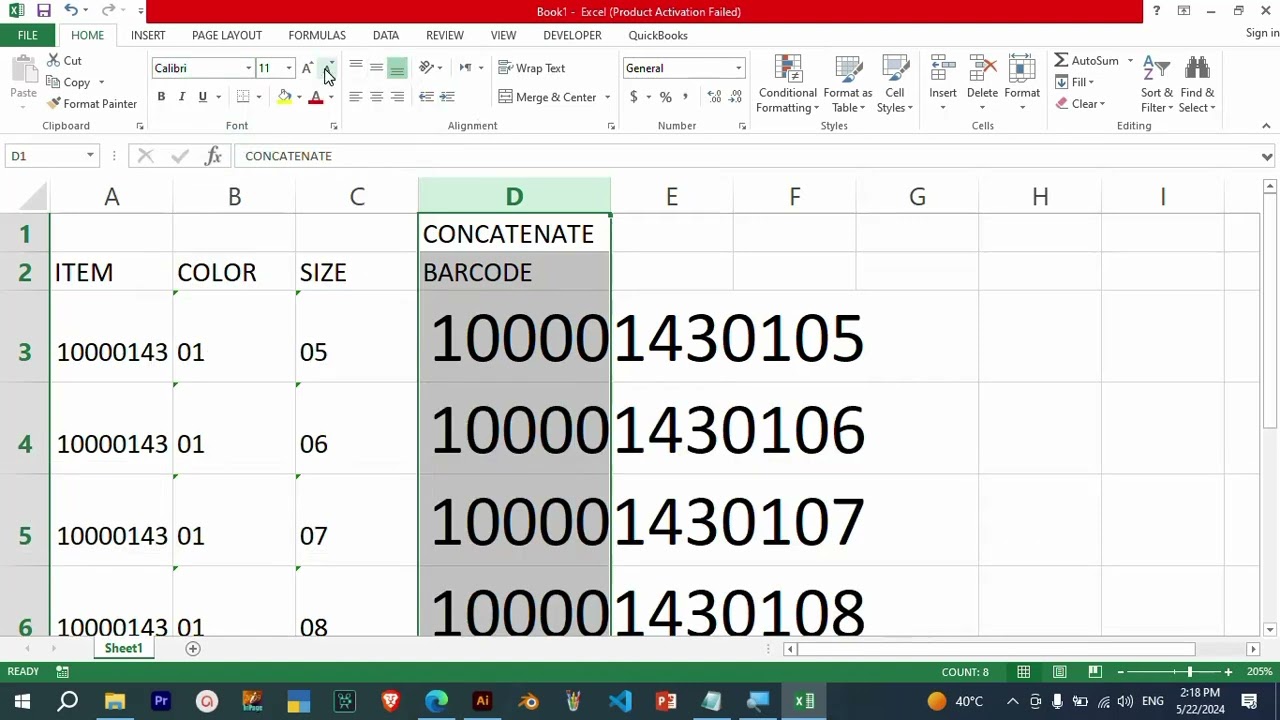Open the font size 11 dropdown
1280x720 pixels.
[289, 68]
